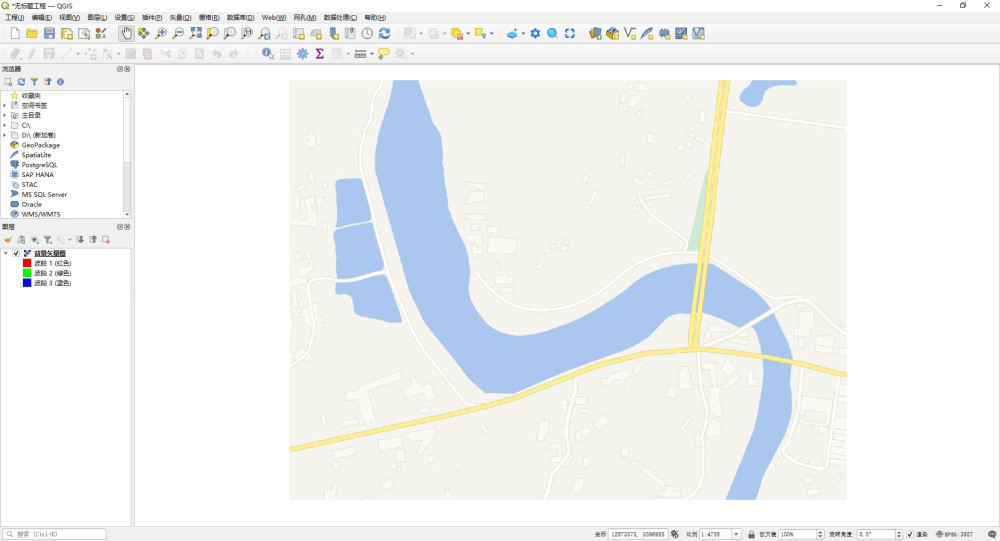This screenshot has height=541, width=1000.
Task: Click the Zoom Full extent icon
Action: click(x=195, y=34)
